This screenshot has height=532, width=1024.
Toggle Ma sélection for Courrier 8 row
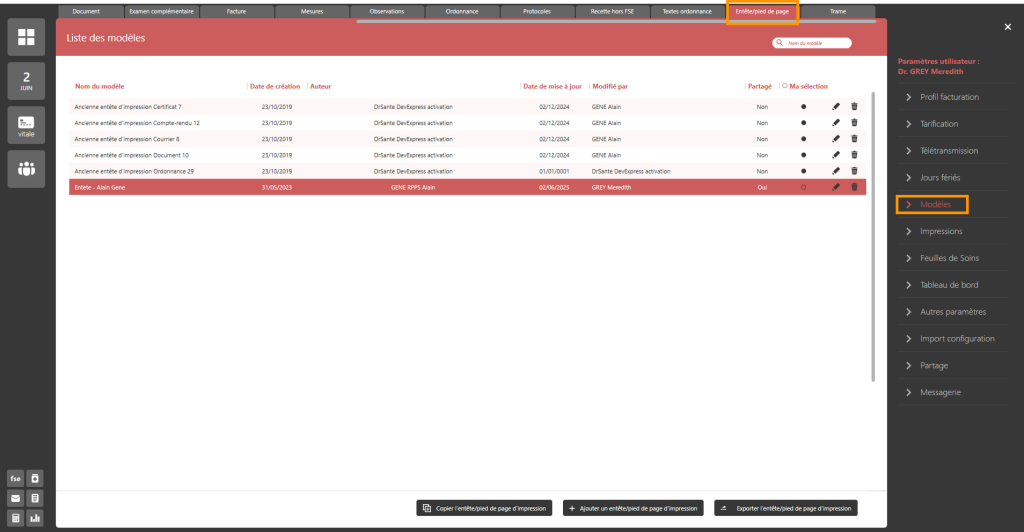click(803, 139)
